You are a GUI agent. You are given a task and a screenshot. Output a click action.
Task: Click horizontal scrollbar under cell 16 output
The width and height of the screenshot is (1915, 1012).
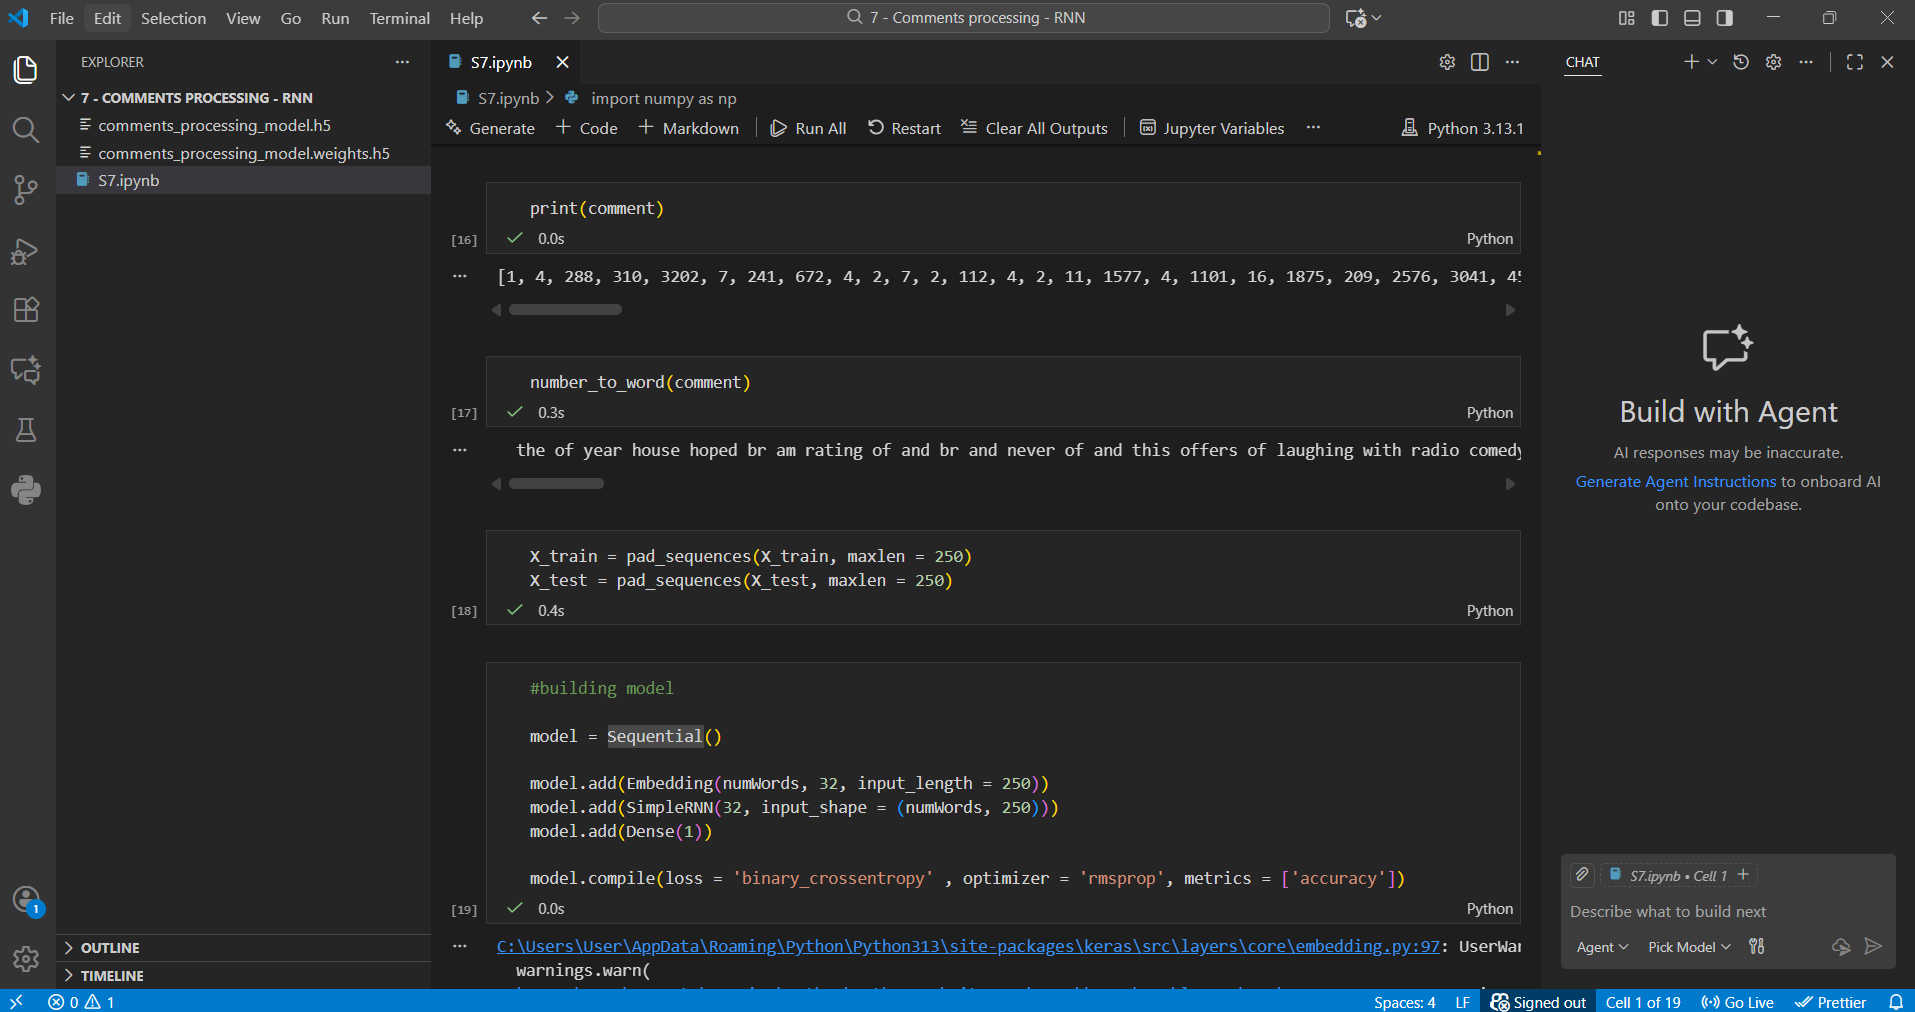point(565,310)
